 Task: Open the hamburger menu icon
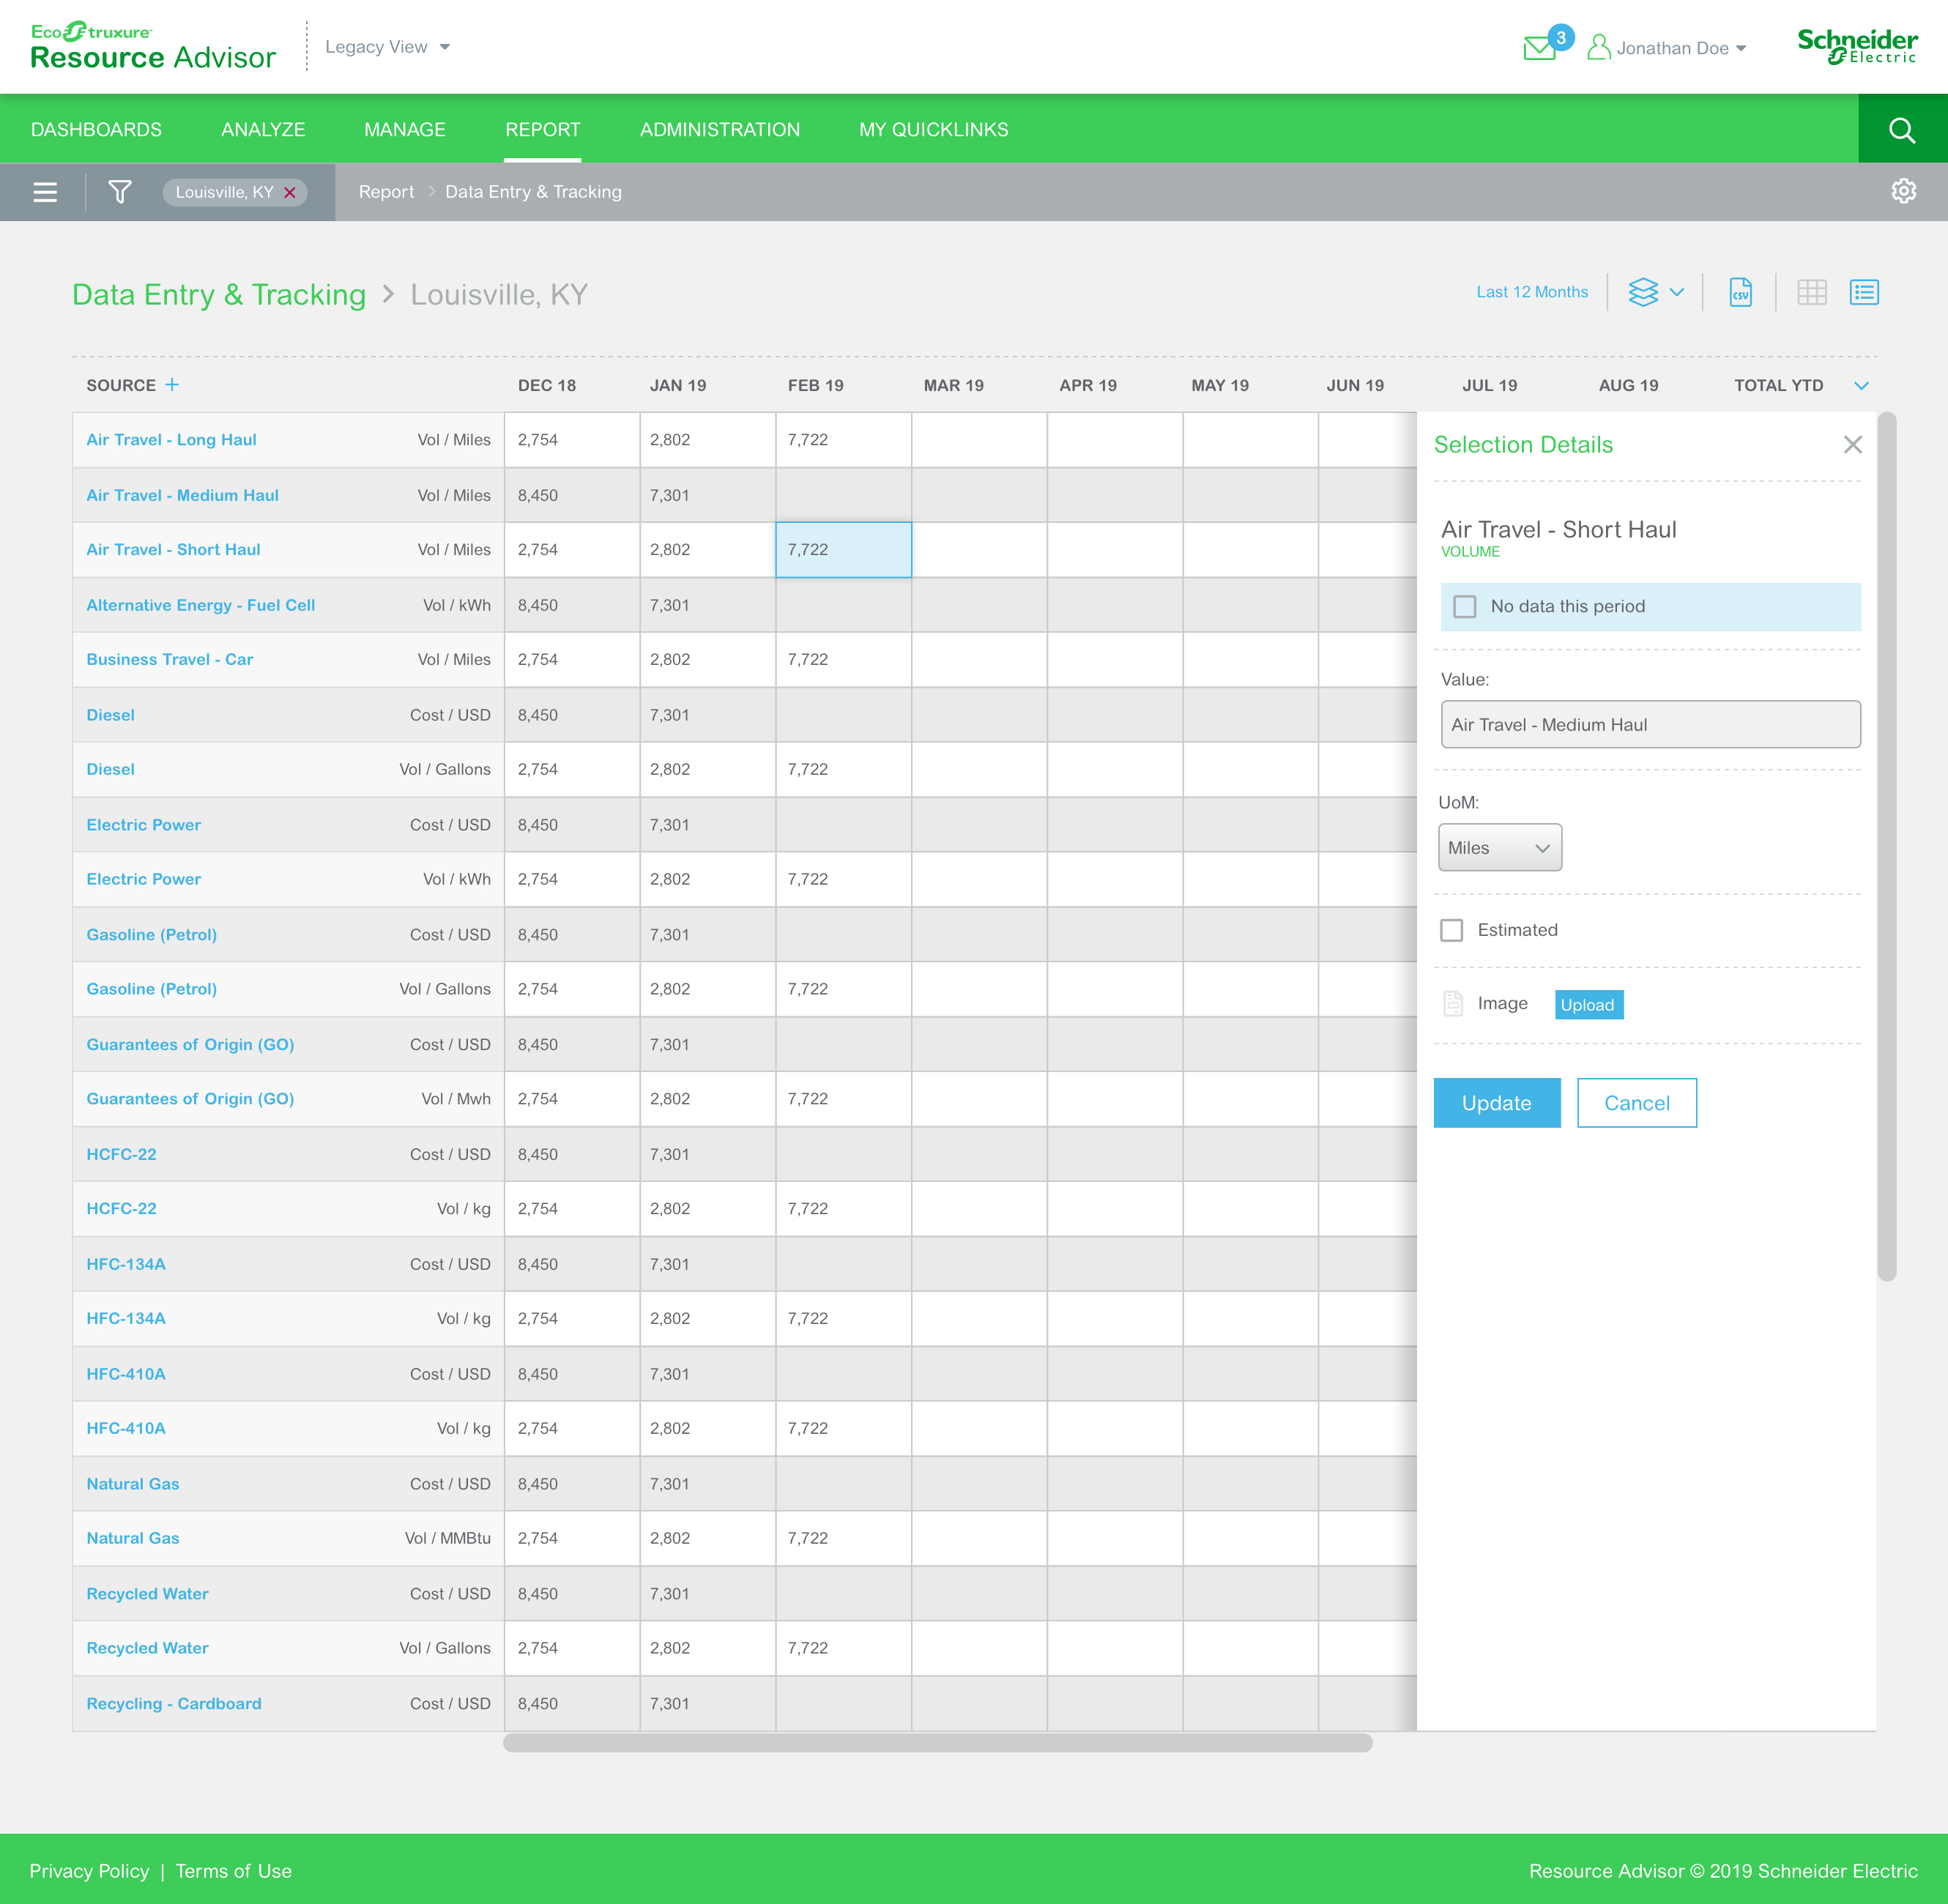pyautogui.click(x=45, y=192)
